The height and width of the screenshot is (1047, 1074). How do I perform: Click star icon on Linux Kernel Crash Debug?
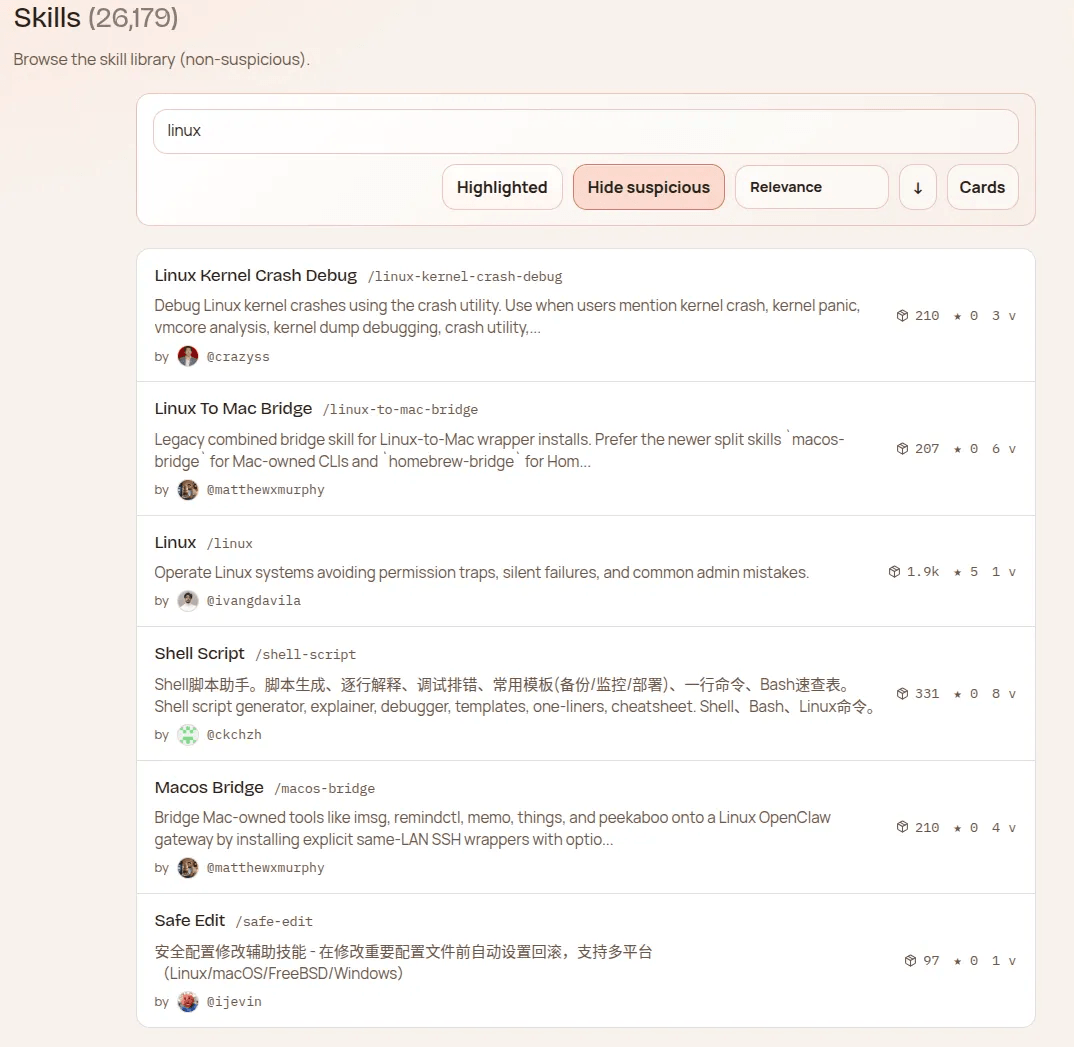(x=958, y=316)
